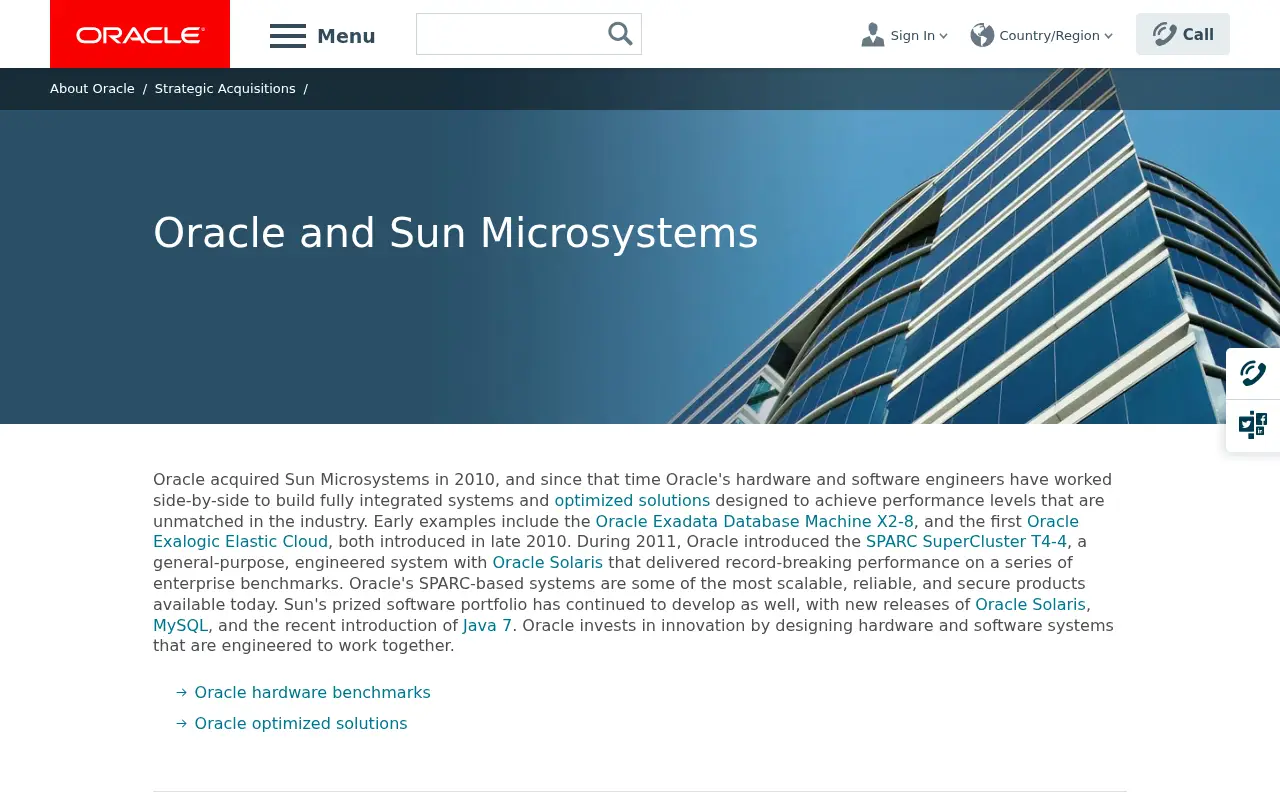Open Oracle hardware benchmarks link

coord(312,693)
